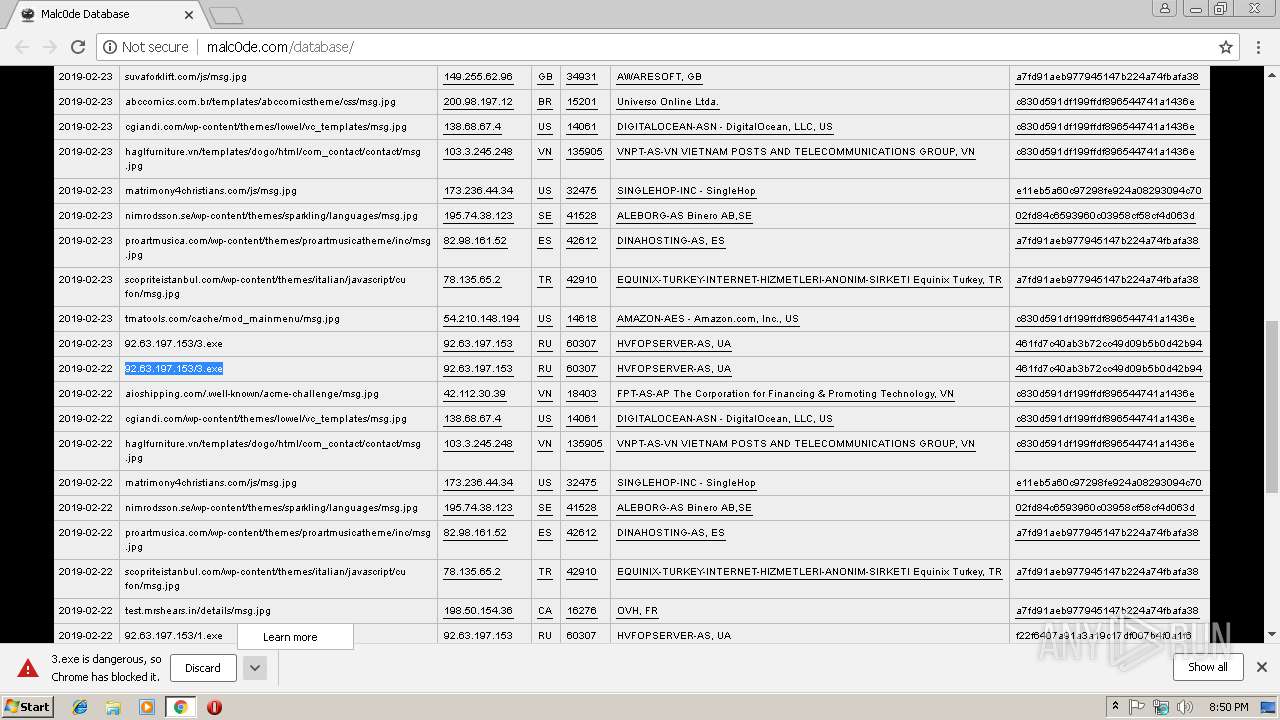Open AWARESOFT, GB link

coord(659,77)
